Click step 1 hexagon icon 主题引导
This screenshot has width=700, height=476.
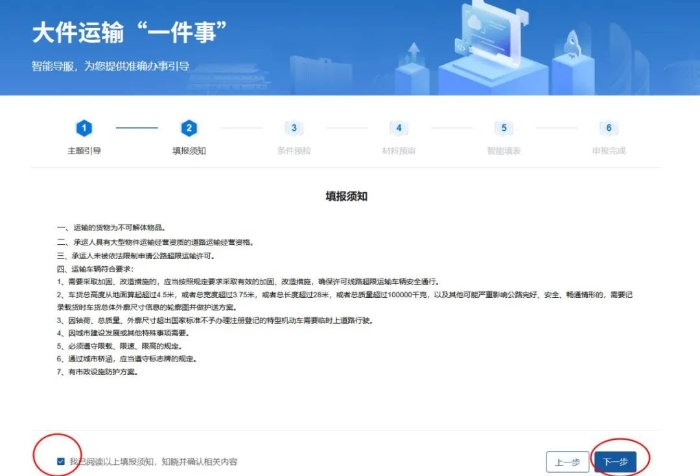click(x=84, y=128)
